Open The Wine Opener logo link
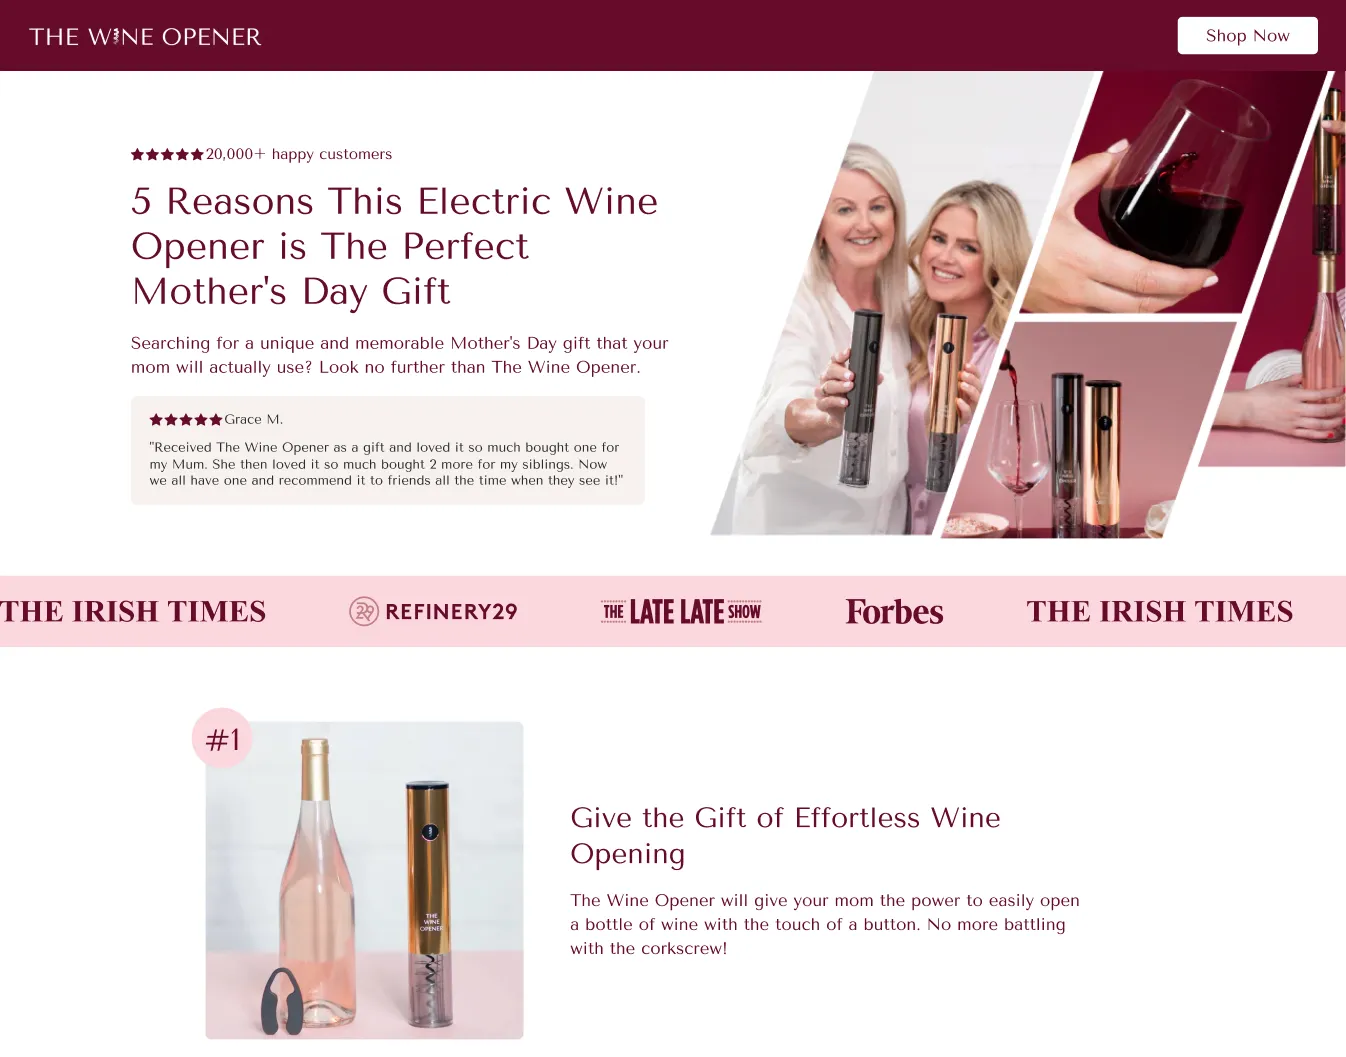 (x=146, y=37)
